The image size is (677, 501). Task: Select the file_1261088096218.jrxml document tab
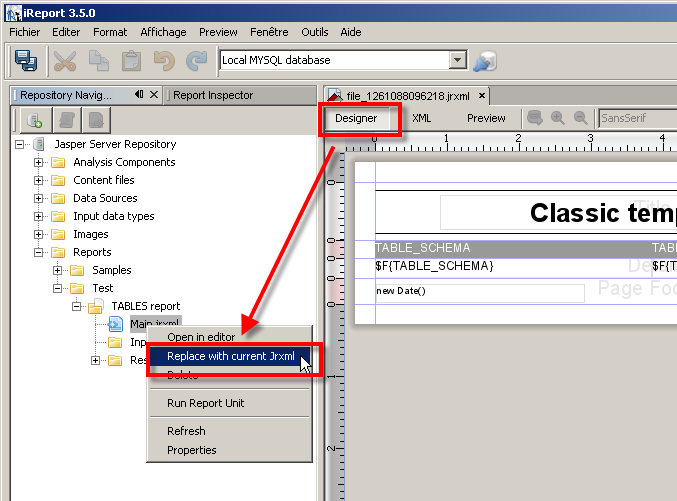coord(408,96)
